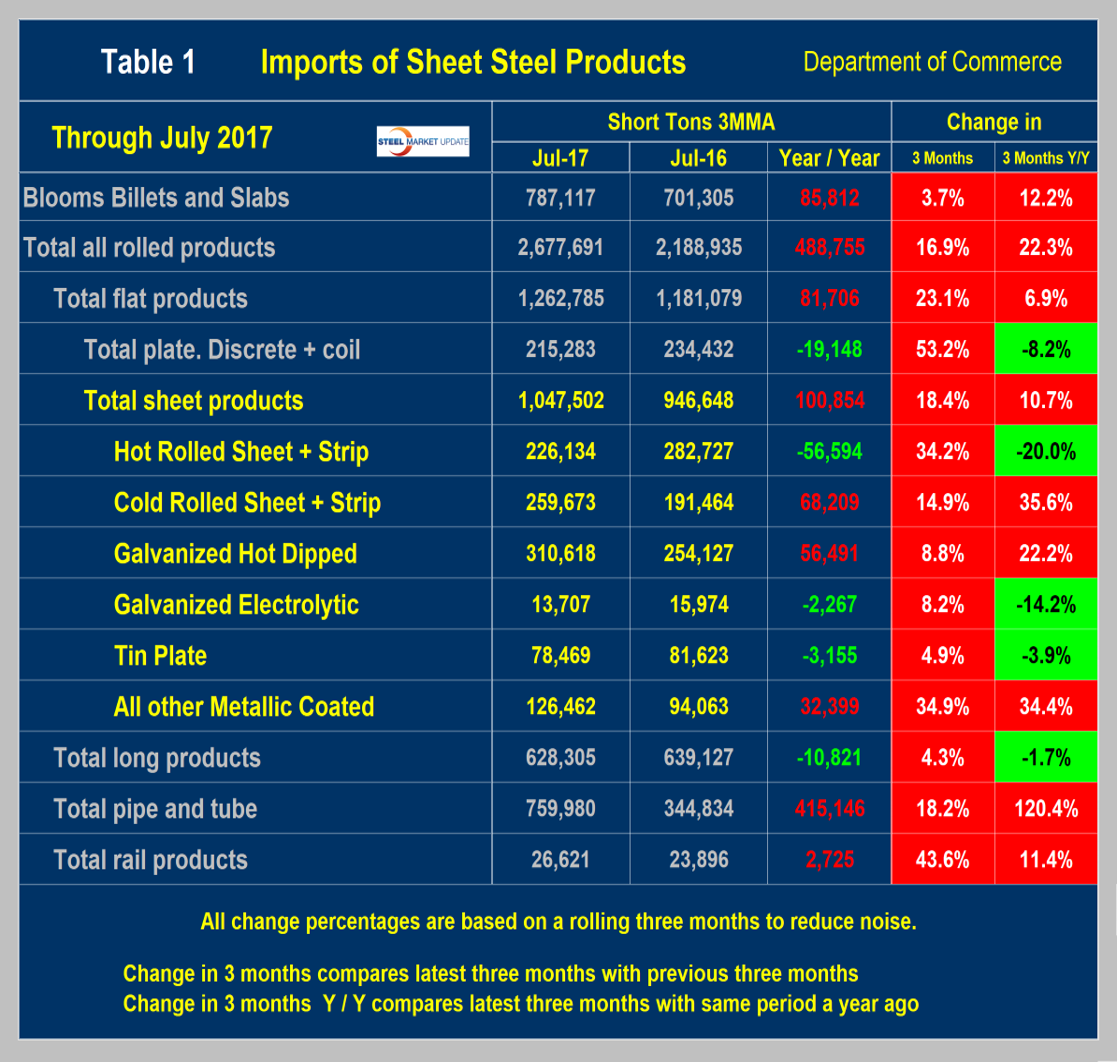This screenshot has width=1117, height=1062.
Task: Click the Year / Year column header
Action: click(x=829, y=158)
